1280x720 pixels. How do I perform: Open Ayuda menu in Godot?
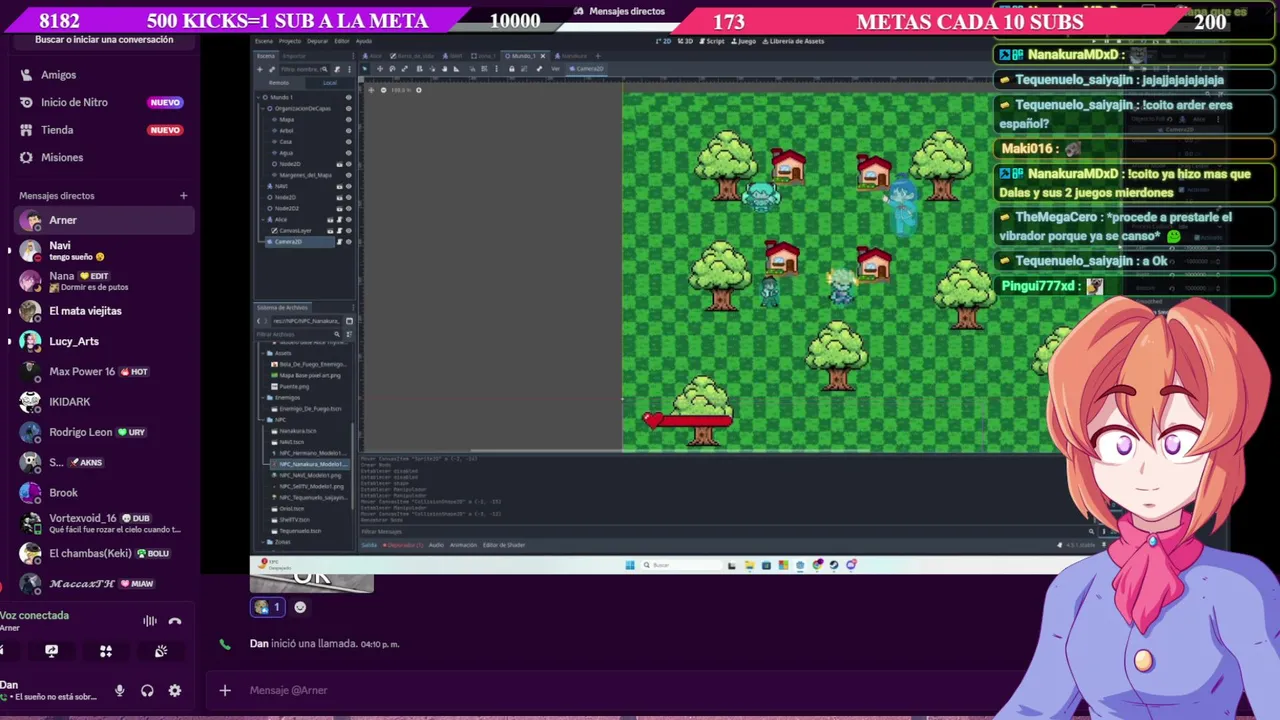pos(364,41)
